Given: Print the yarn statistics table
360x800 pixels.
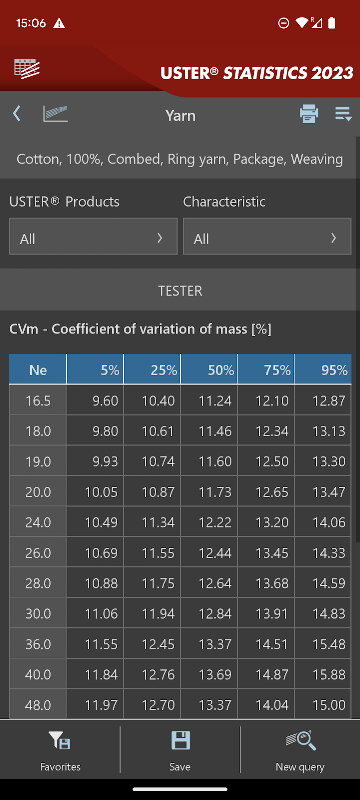Looking at the screenshot, I should click(x=309, y=113).
